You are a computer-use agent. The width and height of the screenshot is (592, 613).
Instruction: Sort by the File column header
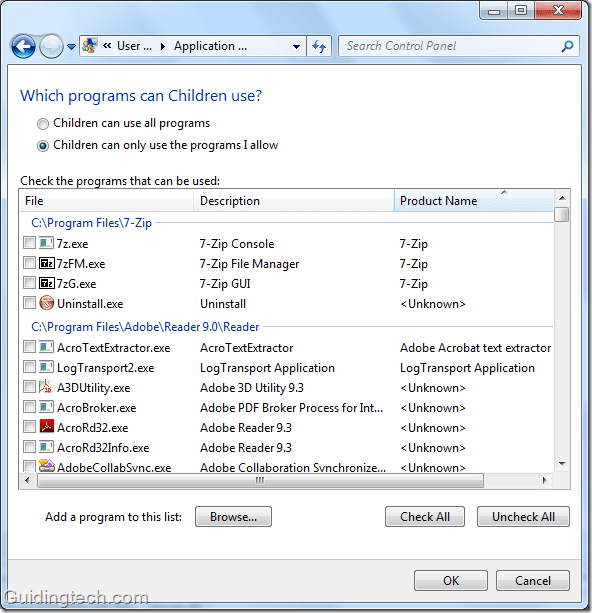tap(106, 201)
